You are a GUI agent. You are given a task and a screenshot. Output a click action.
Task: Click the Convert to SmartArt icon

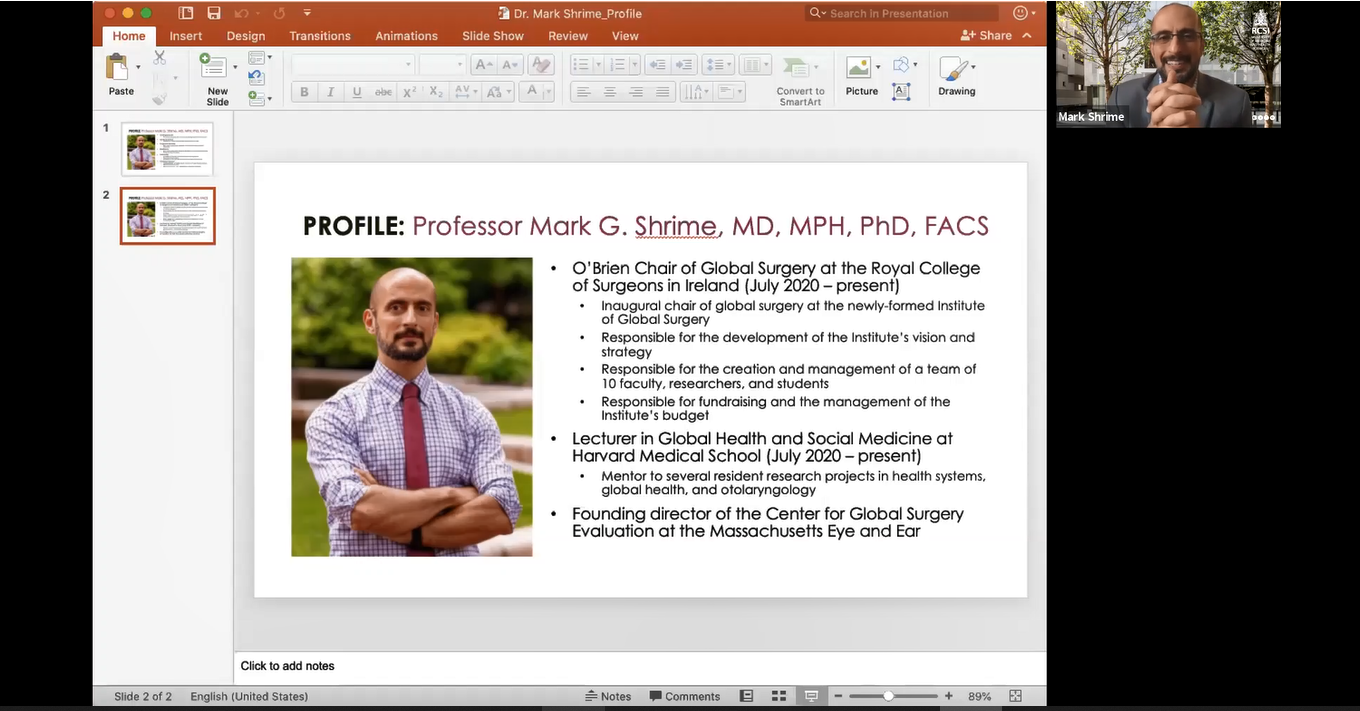click(x=797, y=69)
